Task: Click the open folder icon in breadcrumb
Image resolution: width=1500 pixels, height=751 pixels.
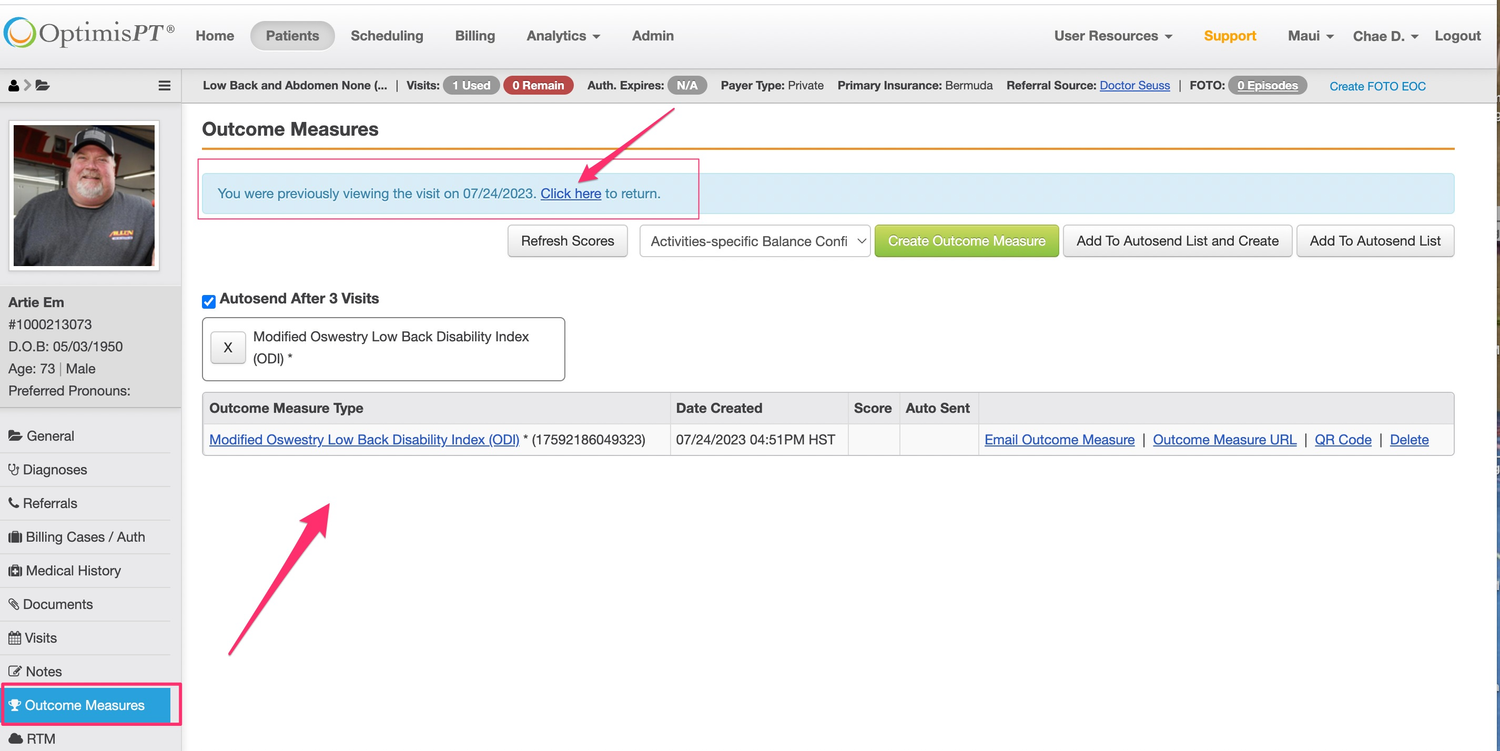Action: coord(42,86)
